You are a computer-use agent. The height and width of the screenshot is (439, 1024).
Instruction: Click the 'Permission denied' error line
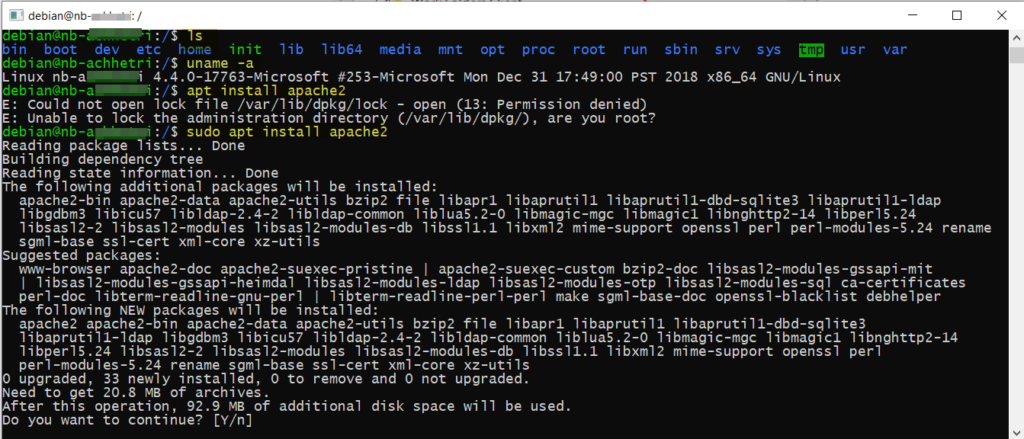324,105
